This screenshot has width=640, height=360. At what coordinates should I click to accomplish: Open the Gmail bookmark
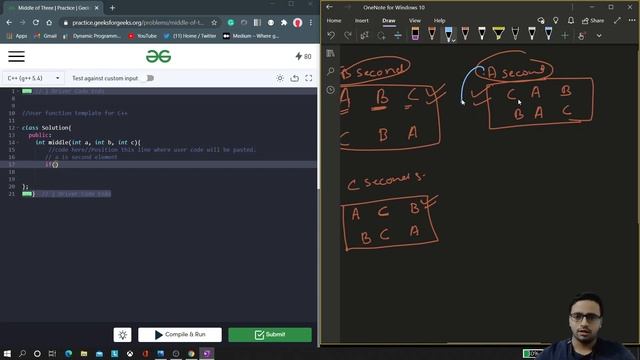(45, 36)
